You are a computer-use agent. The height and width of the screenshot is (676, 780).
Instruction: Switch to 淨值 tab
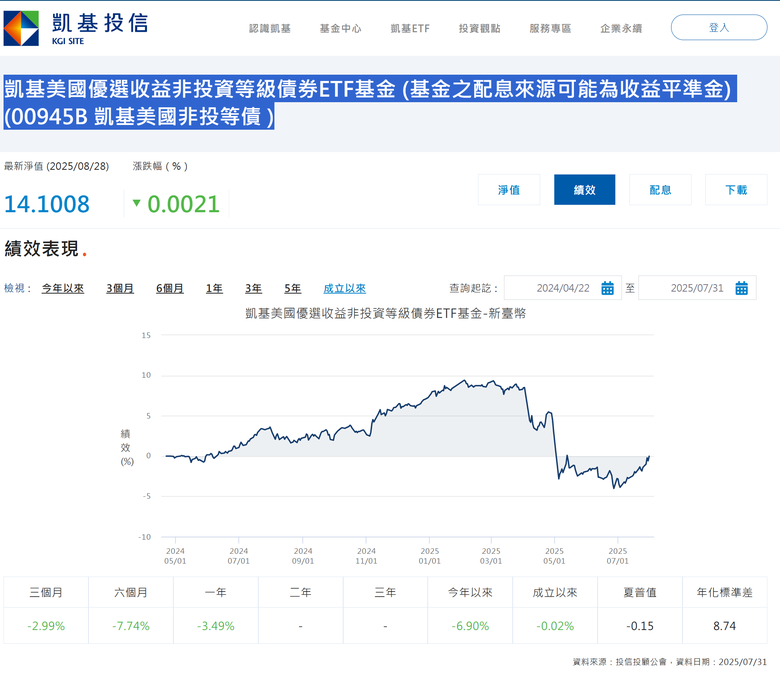509,190
